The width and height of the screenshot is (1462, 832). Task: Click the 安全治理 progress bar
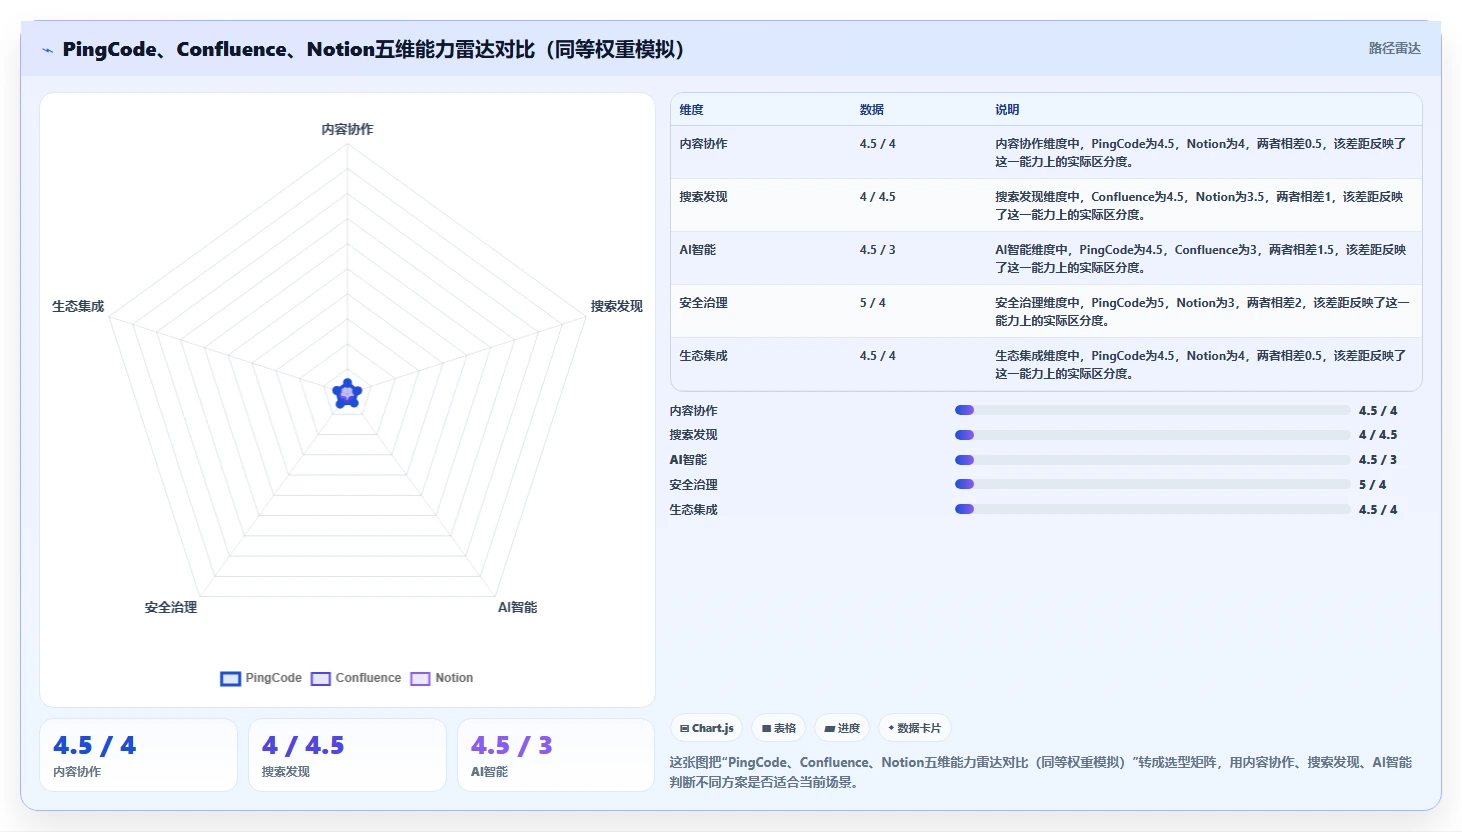tap(1152, 484)
